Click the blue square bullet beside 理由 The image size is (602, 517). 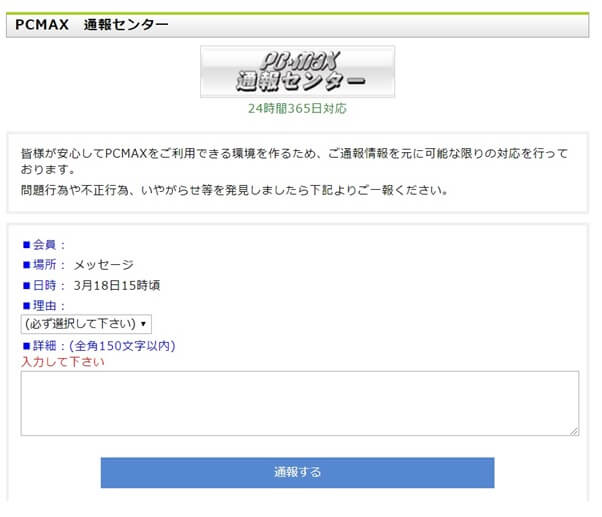click(x=26, y=306)
